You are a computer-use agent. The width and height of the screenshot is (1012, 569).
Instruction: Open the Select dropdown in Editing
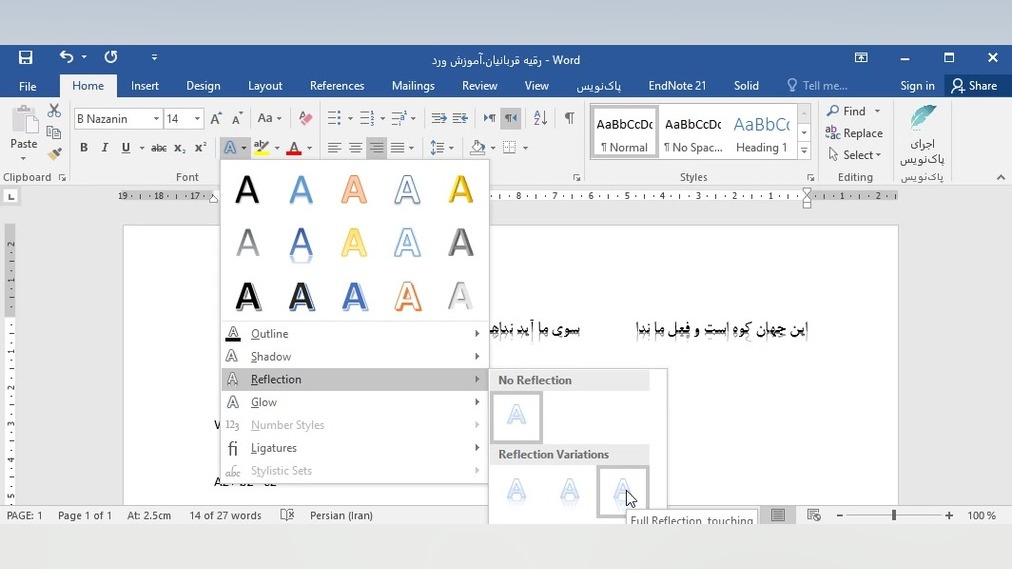pyautogui.click(x=855, y=155)
